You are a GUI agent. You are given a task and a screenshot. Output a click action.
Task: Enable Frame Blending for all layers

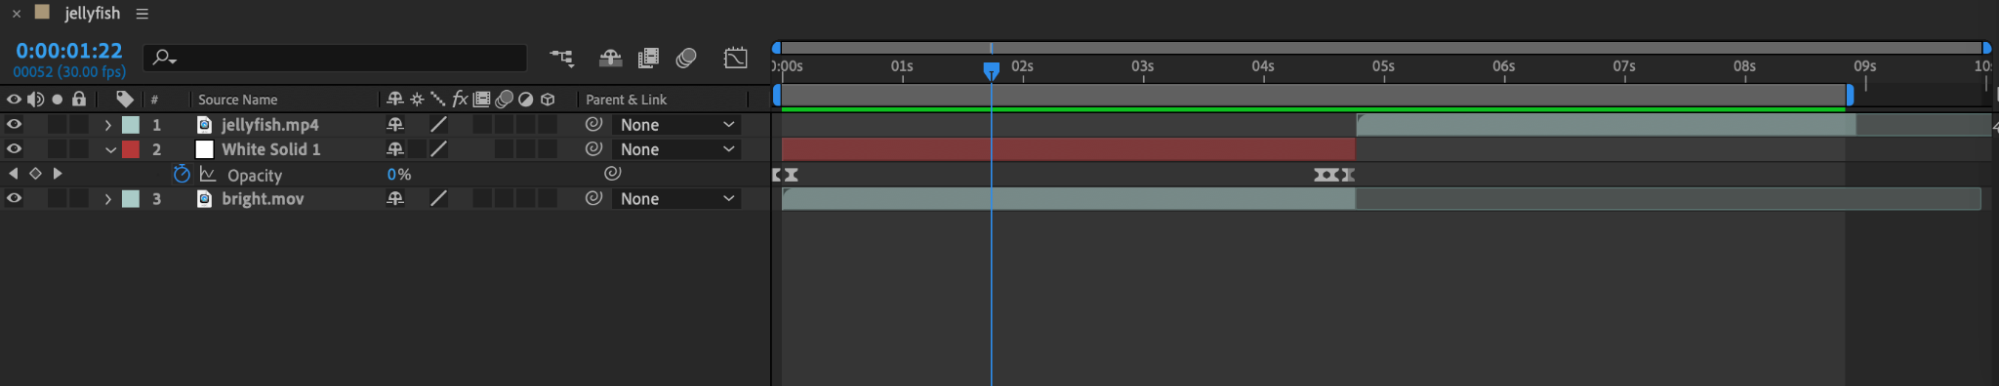tap(648, 58)
